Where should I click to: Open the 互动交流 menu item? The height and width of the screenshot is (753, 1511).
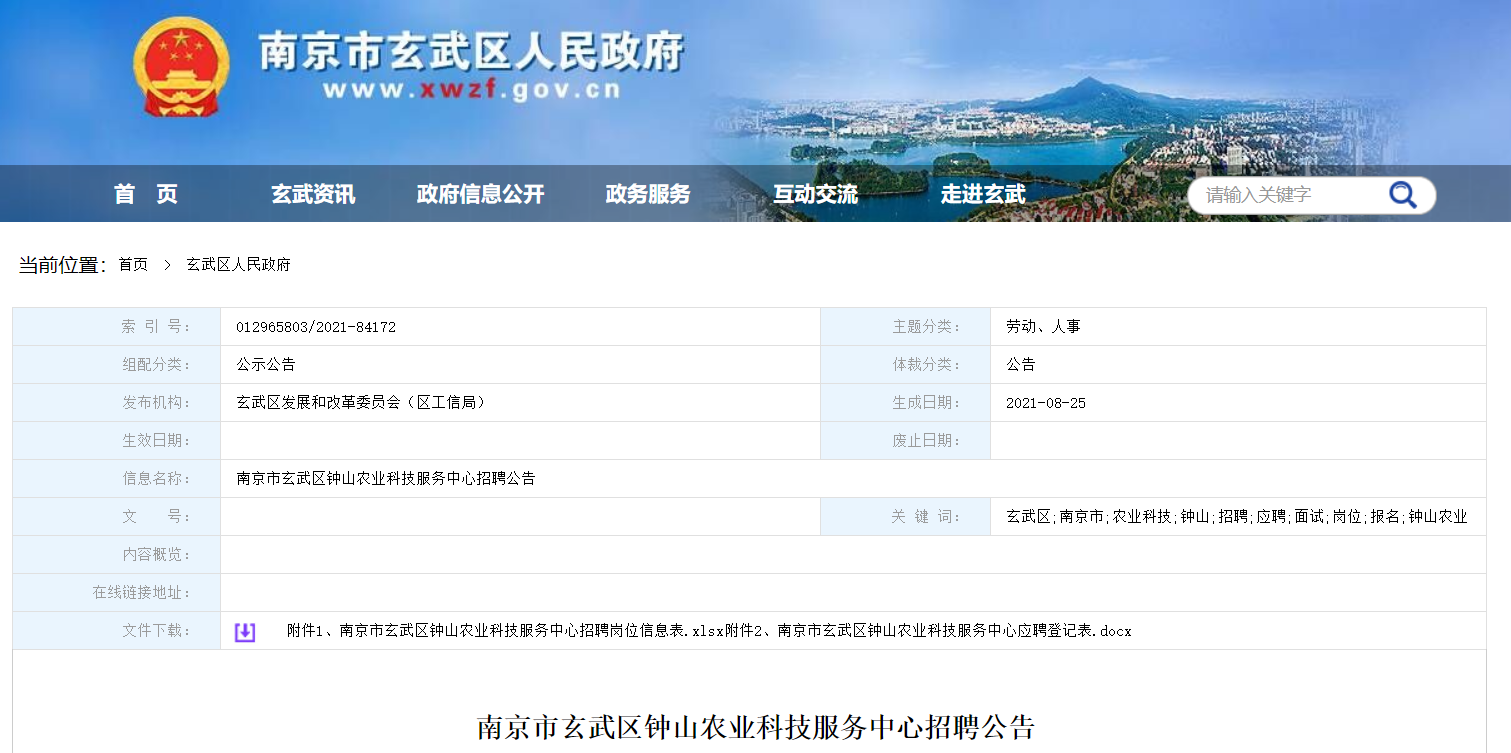tap(815, 194)
